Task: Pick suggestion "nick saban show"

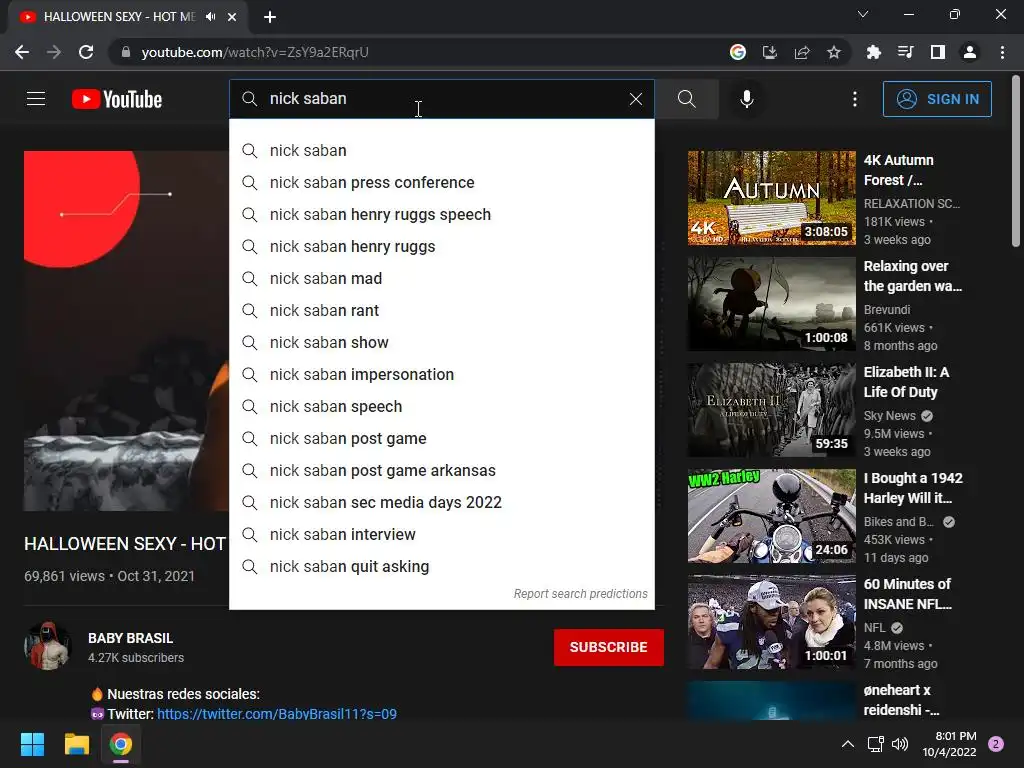Action: pos(441,342)
